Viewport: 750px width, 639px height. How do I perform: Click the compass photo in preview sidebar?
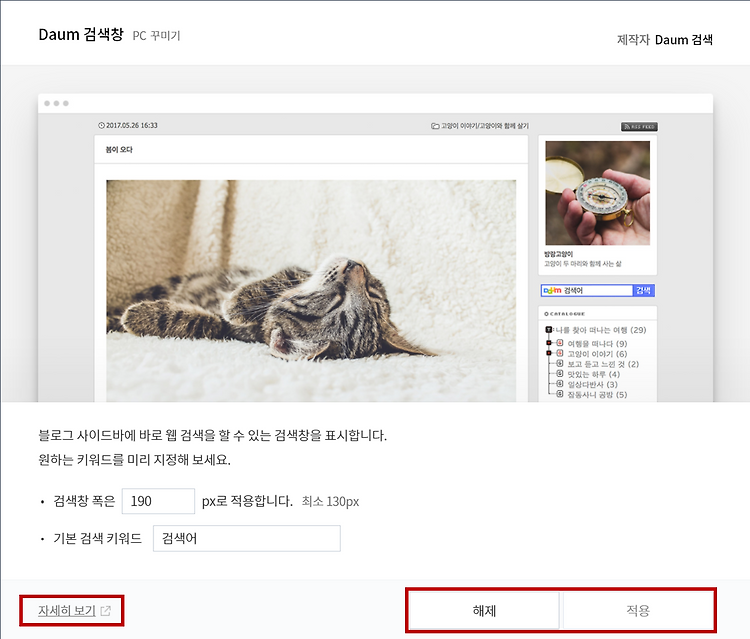click(597, 193)
